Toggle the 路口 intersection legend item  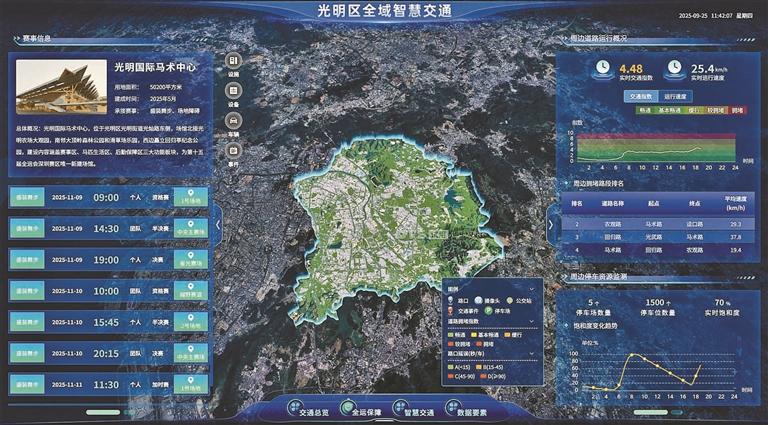tap(452, 299)
